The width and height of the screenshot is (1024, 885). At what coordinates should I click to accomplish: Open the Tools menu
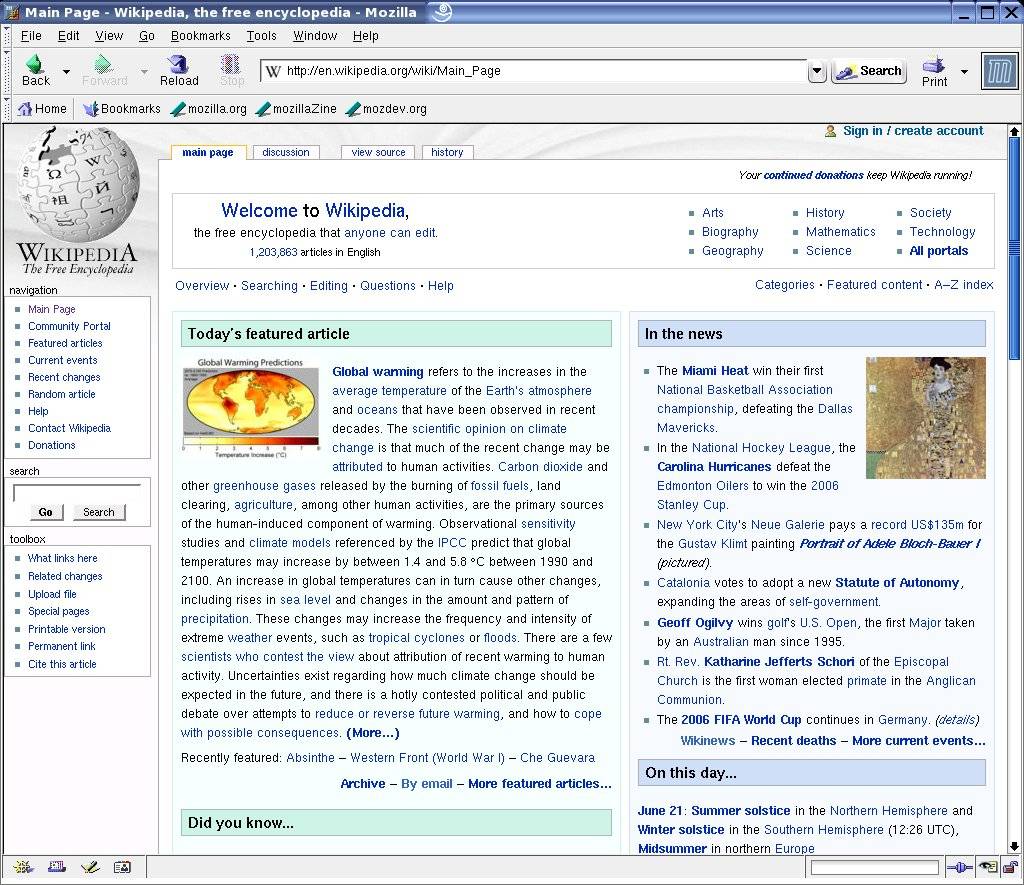(x=261, y=36)
